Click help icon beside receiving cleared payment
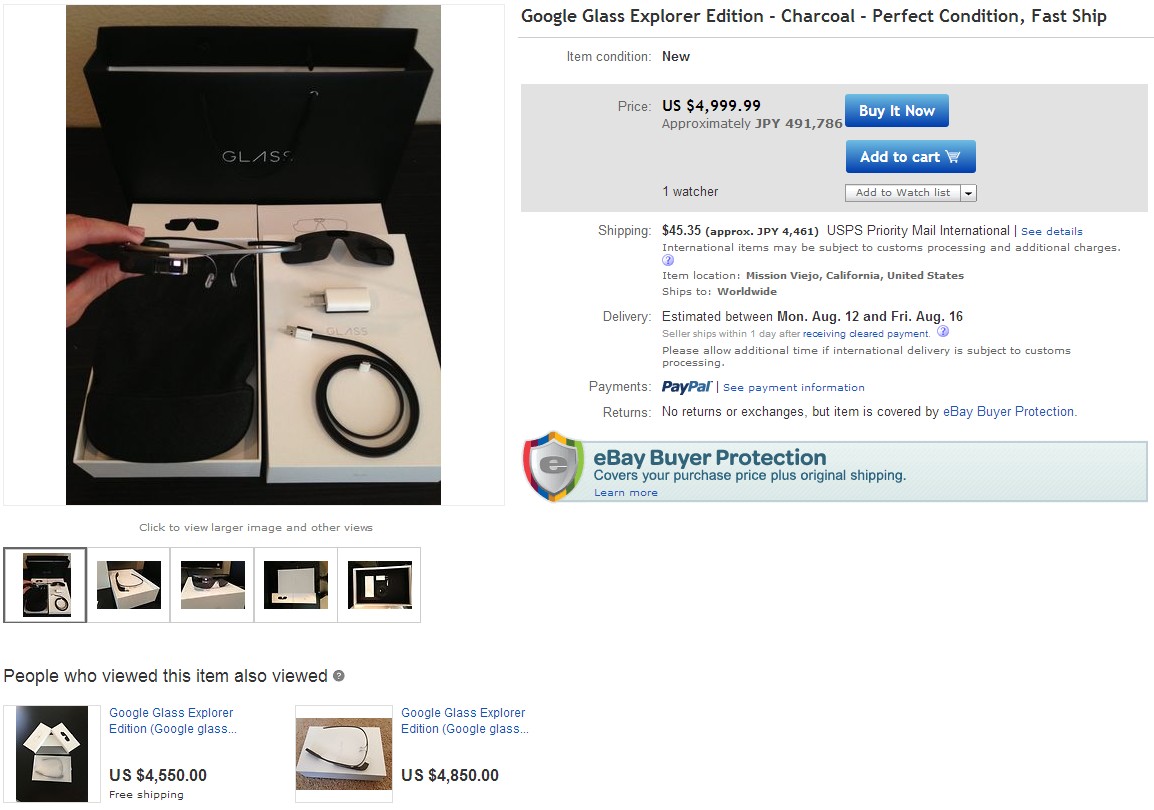The width and height of the screenshot is (1154, 810). pos(943,332)
